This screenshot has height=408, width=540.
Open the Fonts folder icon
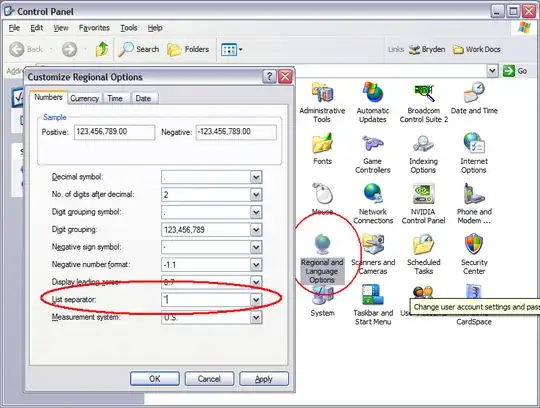322,143
